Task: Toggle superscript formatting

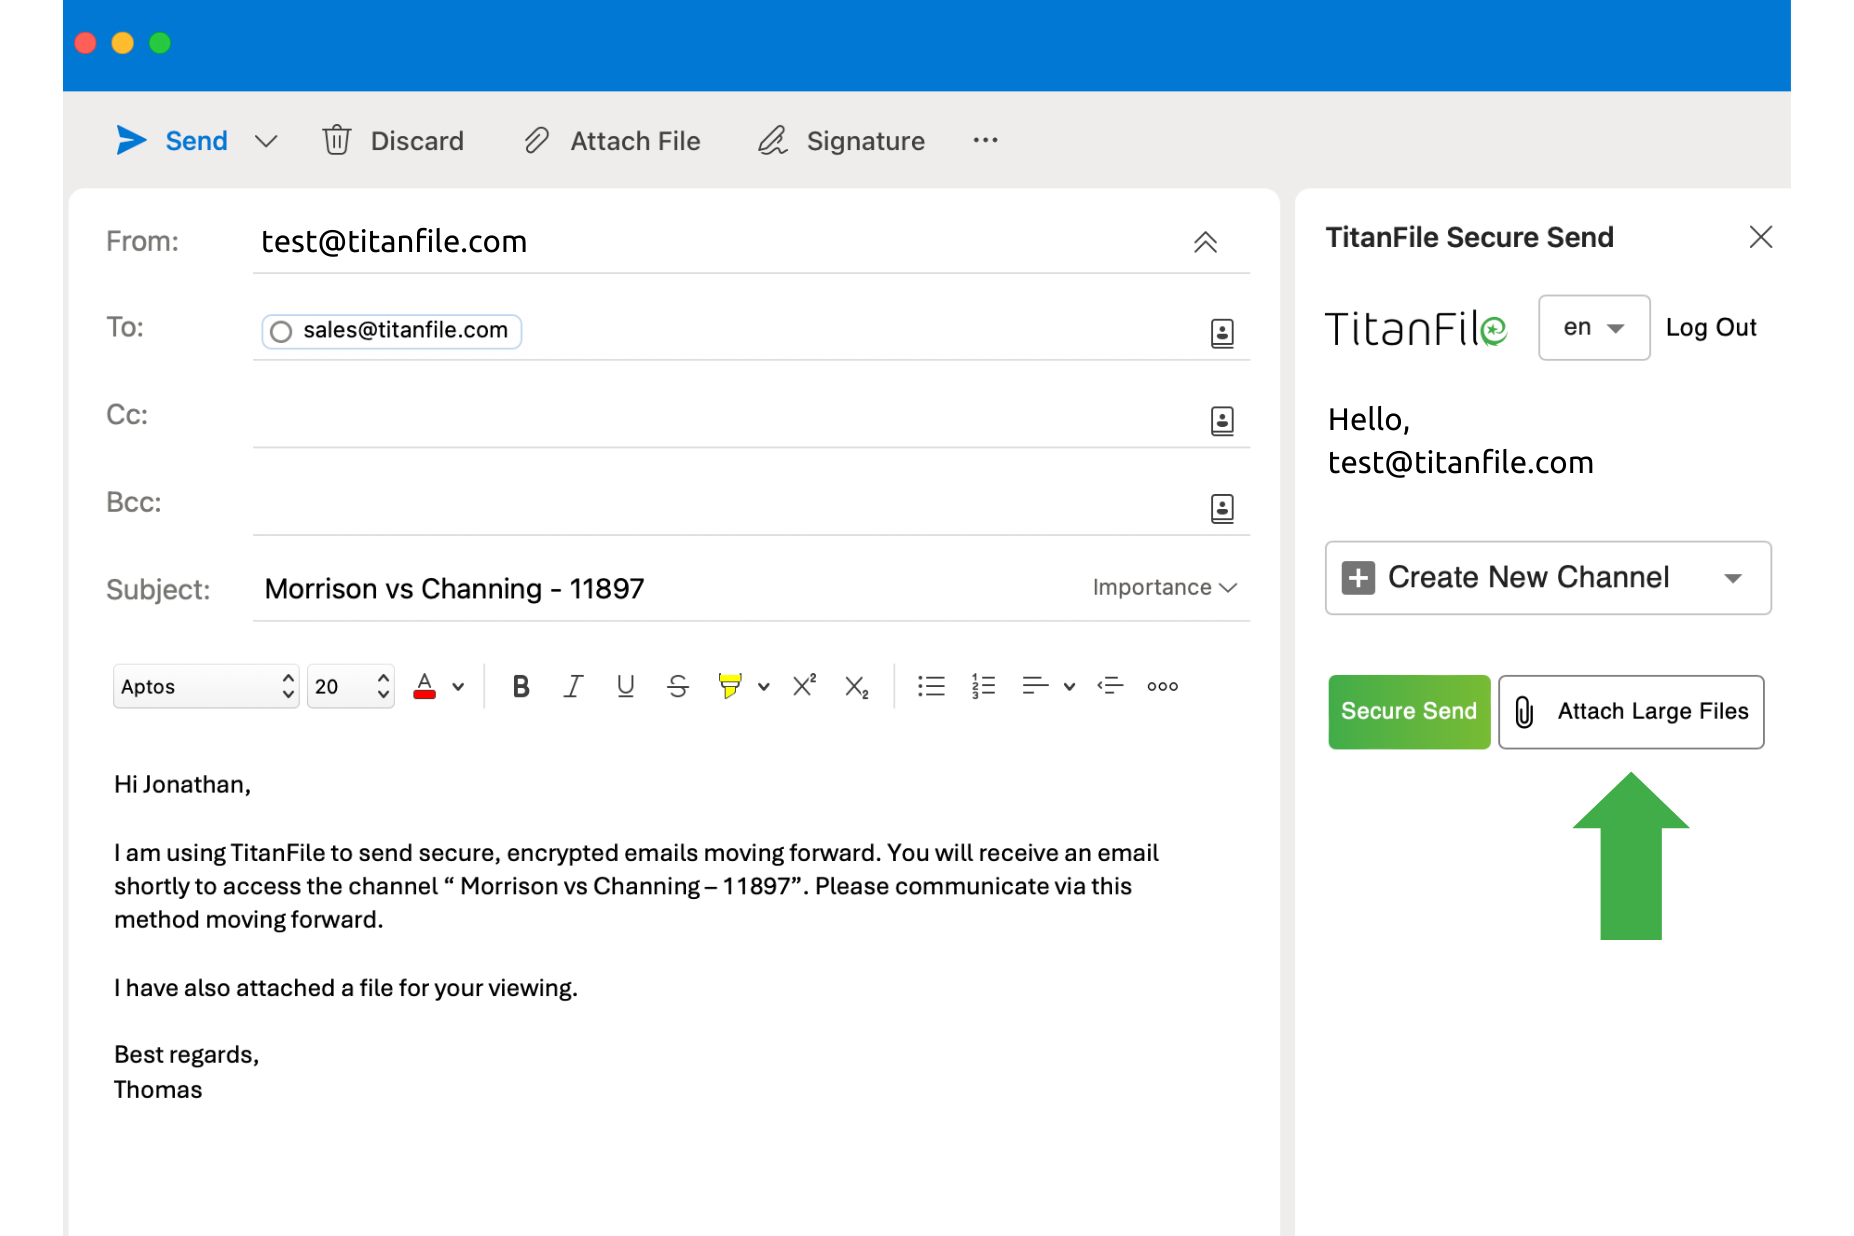Action: click(x=805, y=686)
